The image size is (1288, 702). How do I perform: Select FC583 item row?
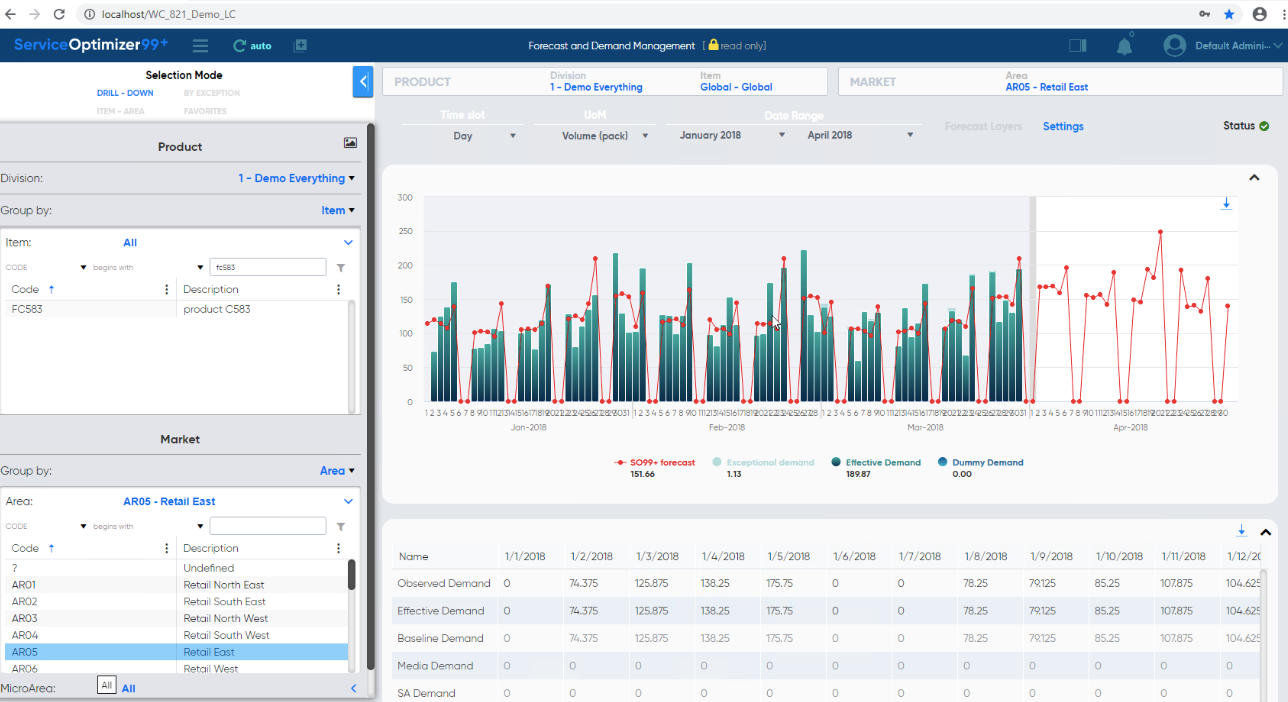pos(175,309)
